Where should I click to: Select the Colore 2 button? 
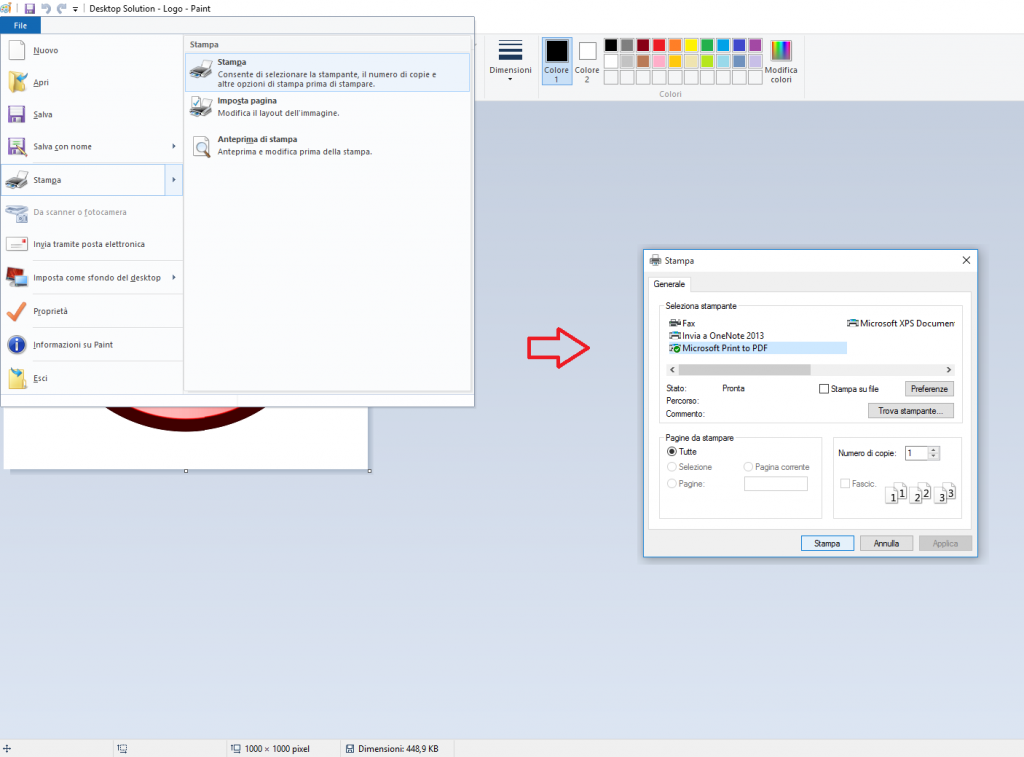click(587, 61)
